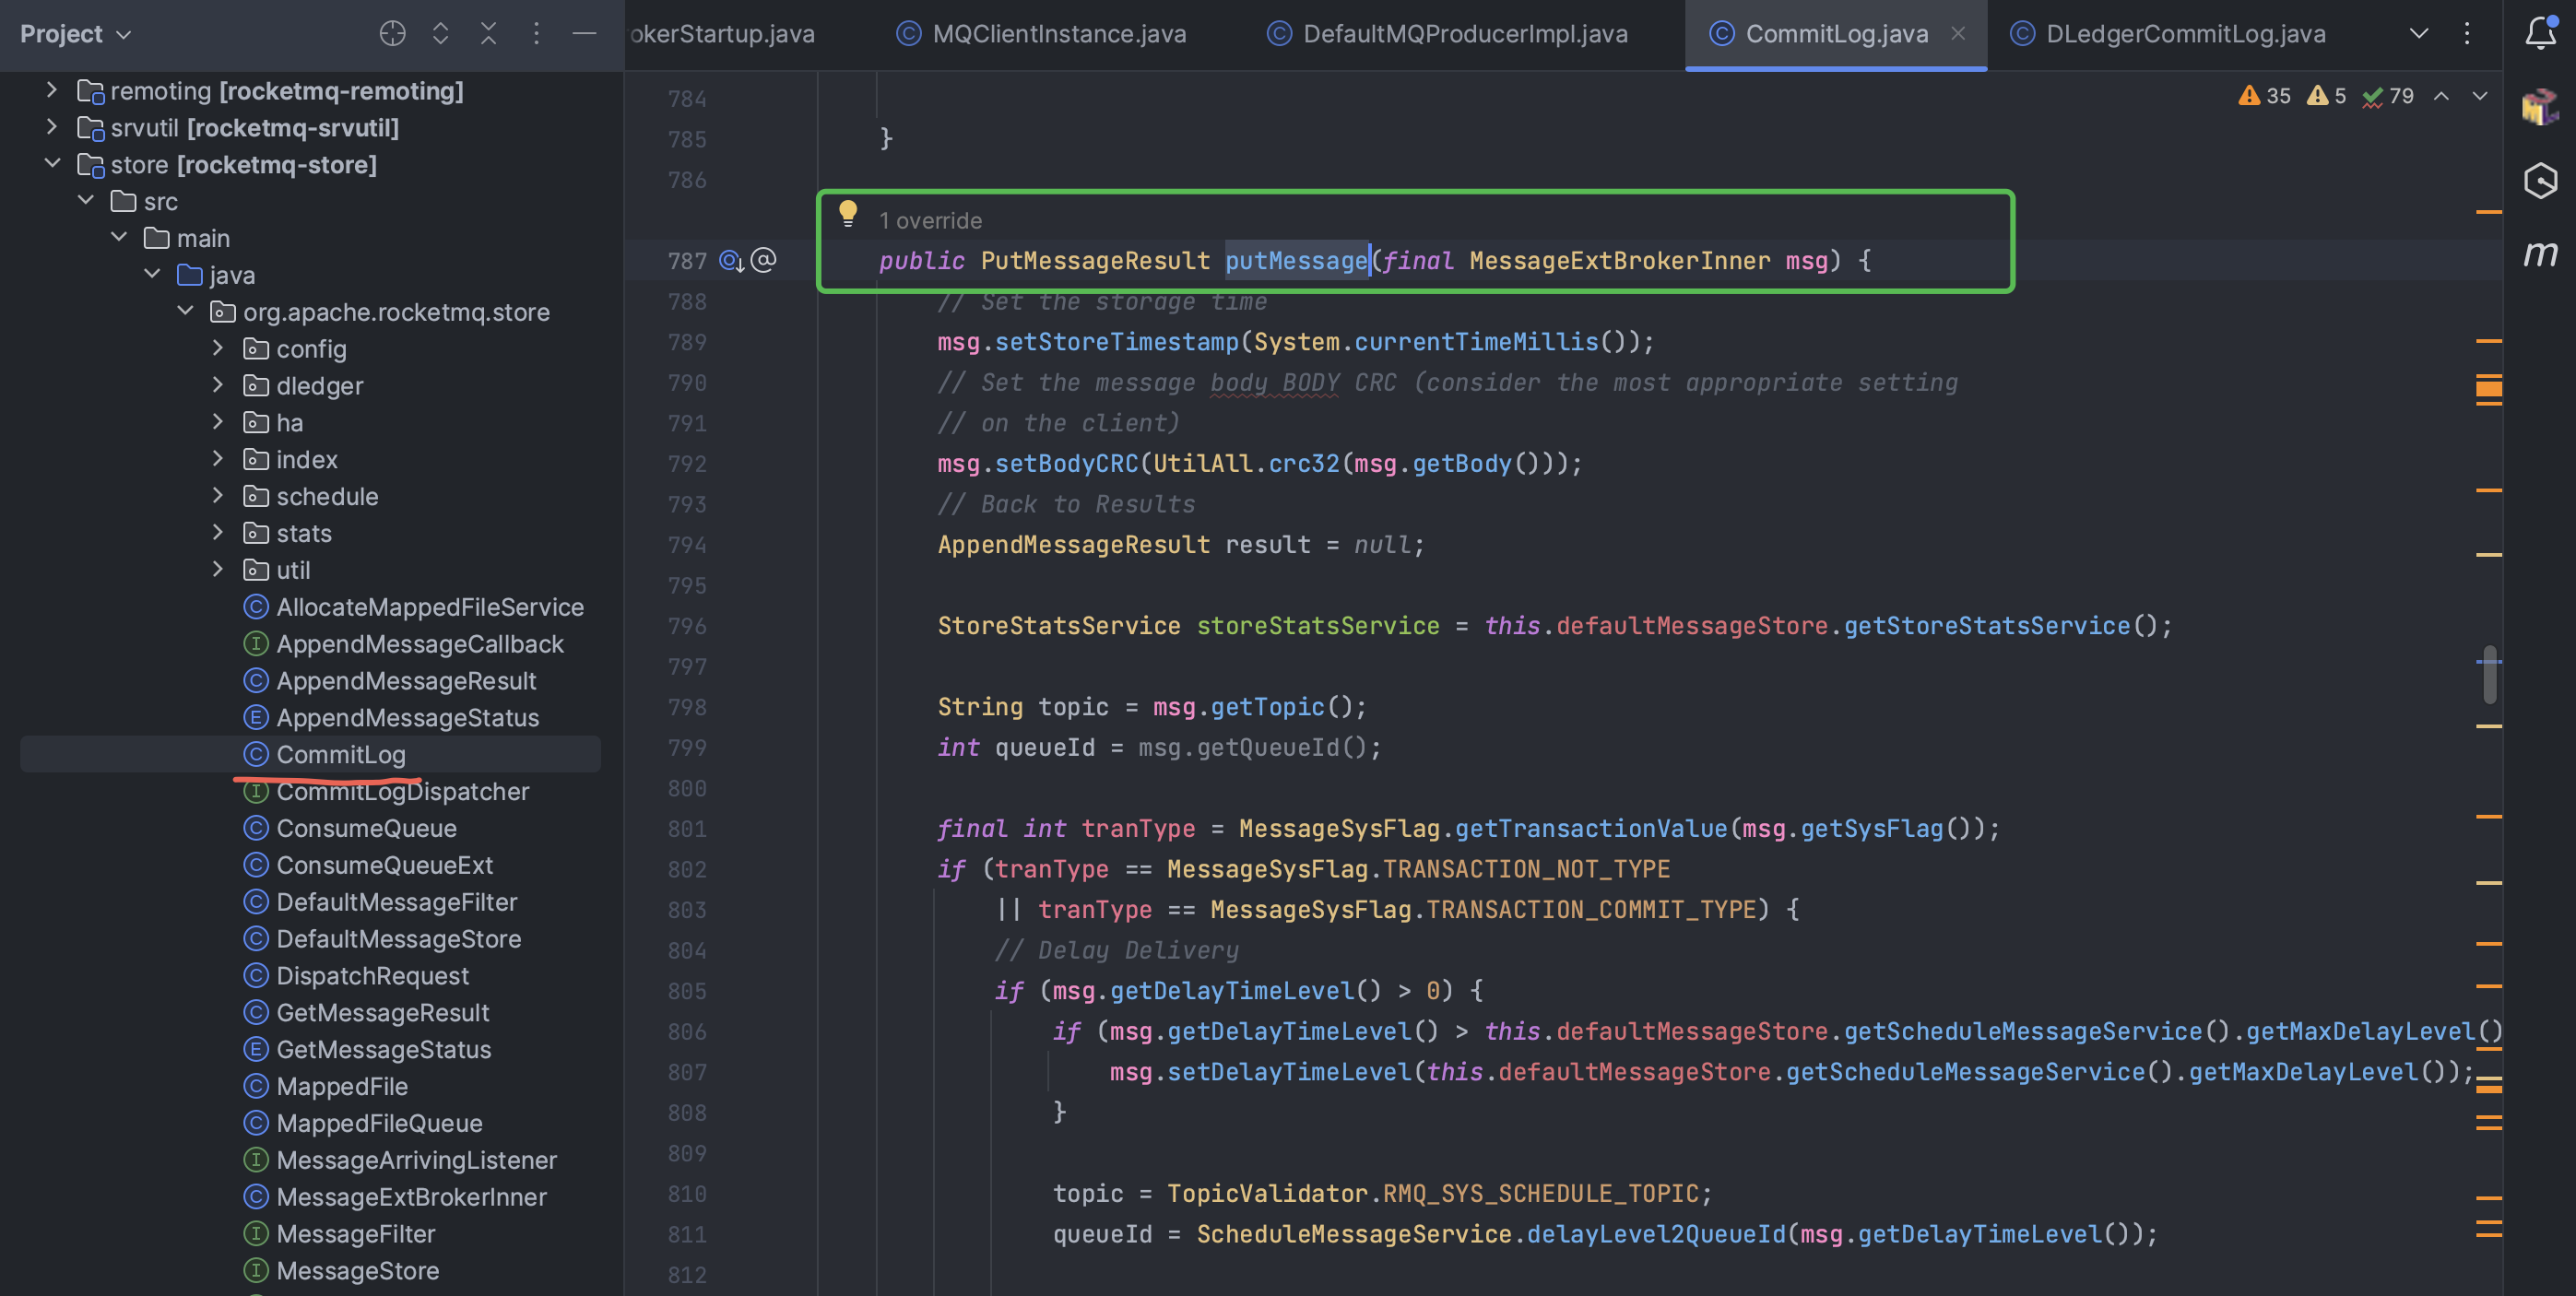Click the lightbulb intention icon
This screenshot has width=2576, height=1296.
click(x=847, y=212)
